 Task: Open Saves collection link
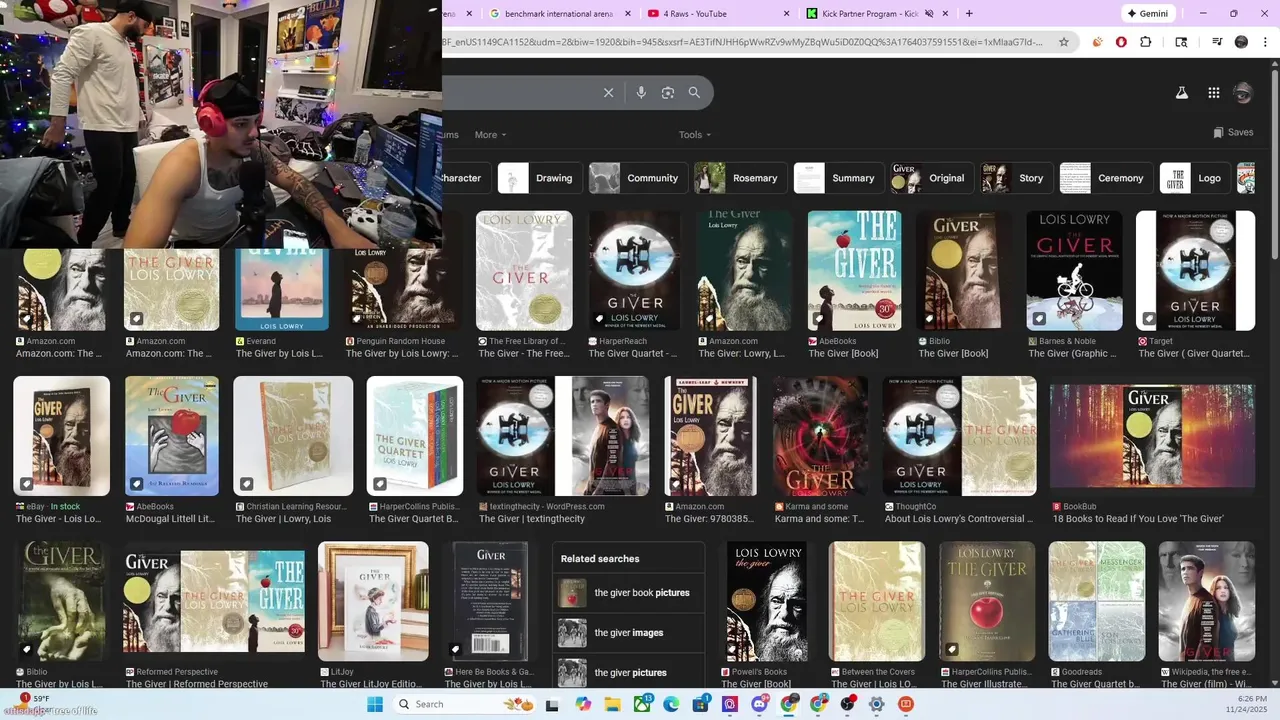point(1233,133)
